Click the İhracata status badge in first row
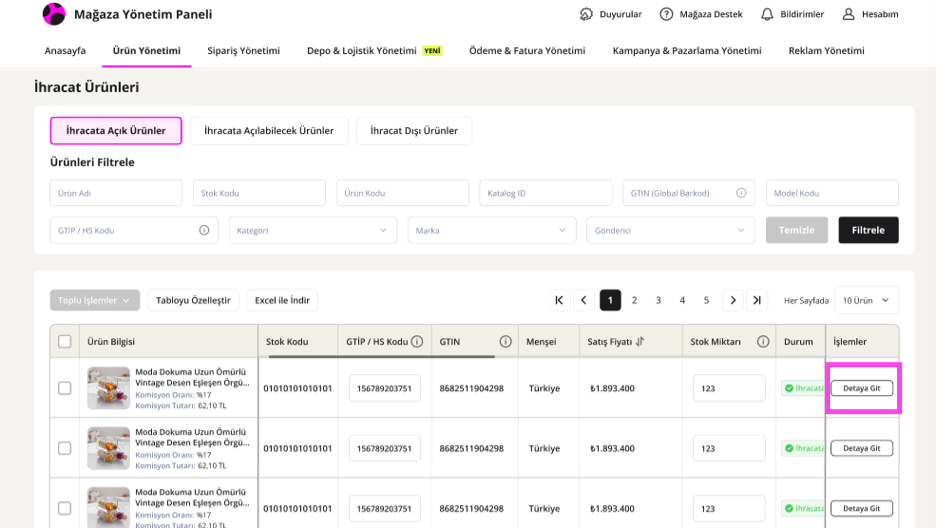This screenshot has height=528, width=936. (x=803, y=388)
